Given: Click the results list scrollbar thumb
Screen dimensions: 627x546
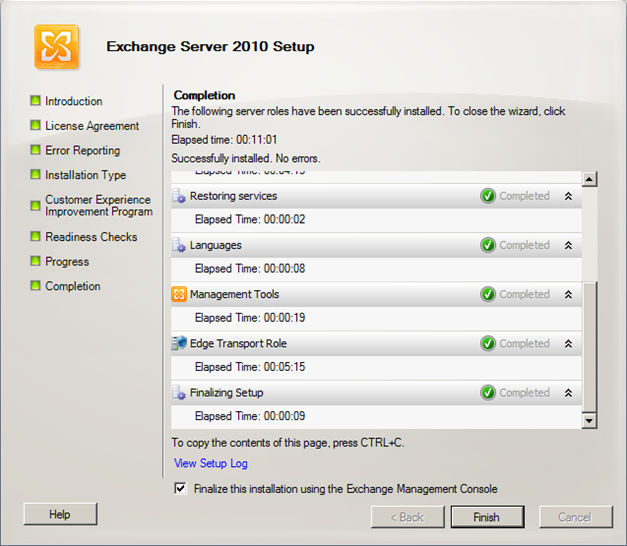Looking at the screenshot, I should coord(589,346).
